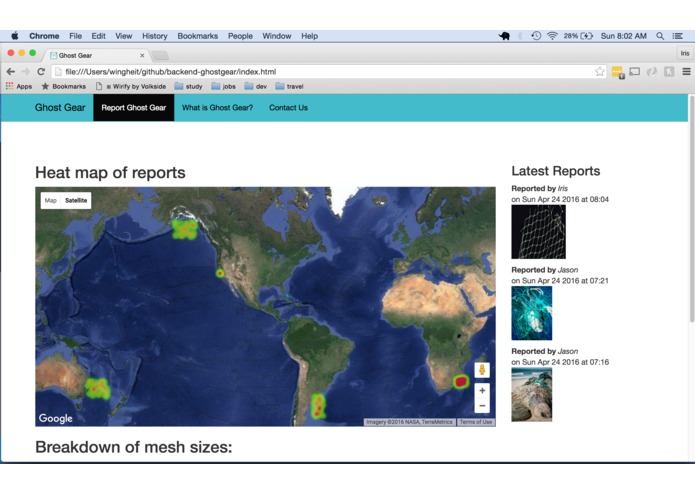Click the Cast screen extension icon

point(635,71)
